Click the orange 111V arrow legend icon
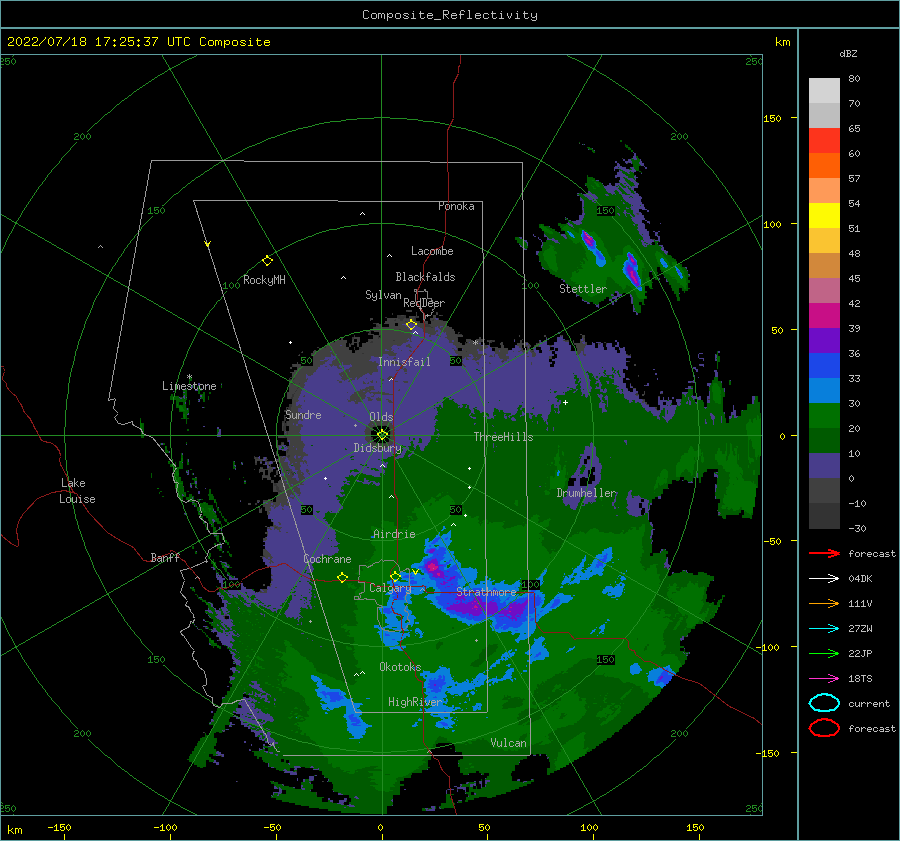The height and width of the screenshot is (841, 900). click(x=824, y=603)
